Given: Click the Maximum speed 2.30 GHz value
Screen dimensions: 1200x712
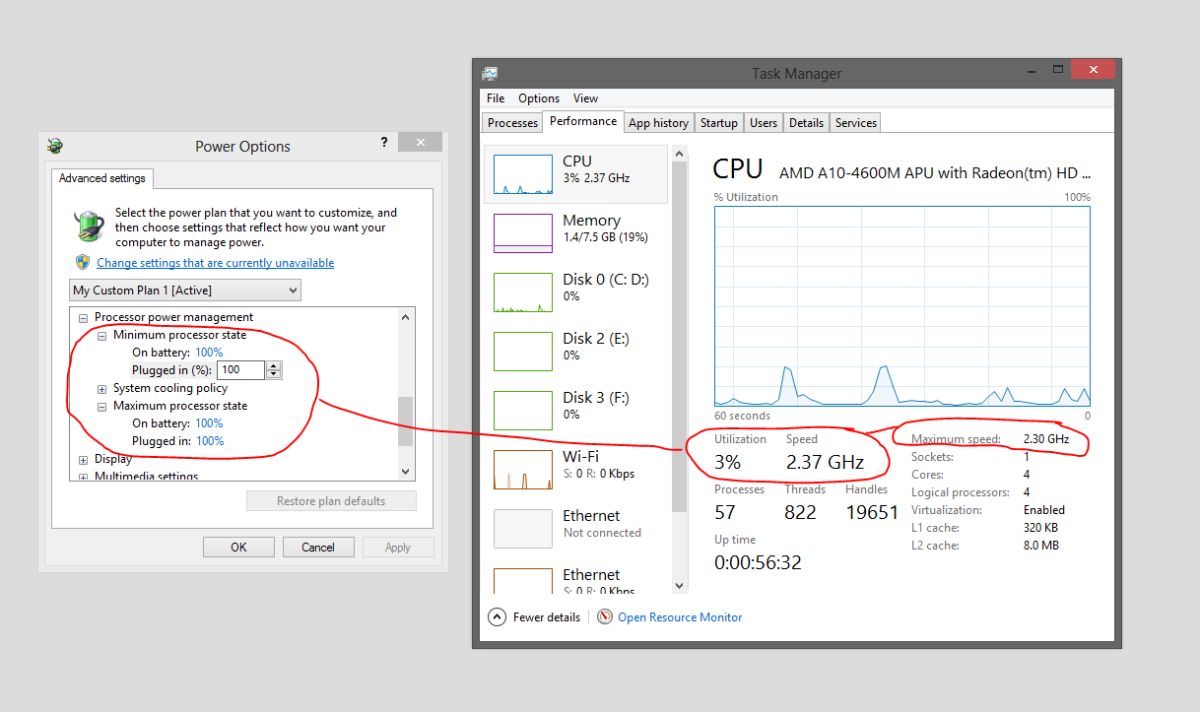Looking at the screenshot, I should (1046, 439).
